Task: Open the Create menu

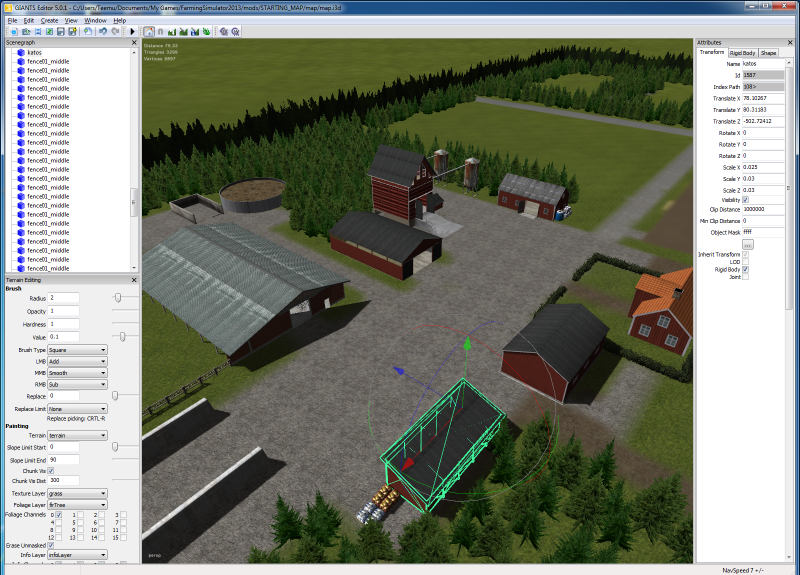Action: click(49, 20)
